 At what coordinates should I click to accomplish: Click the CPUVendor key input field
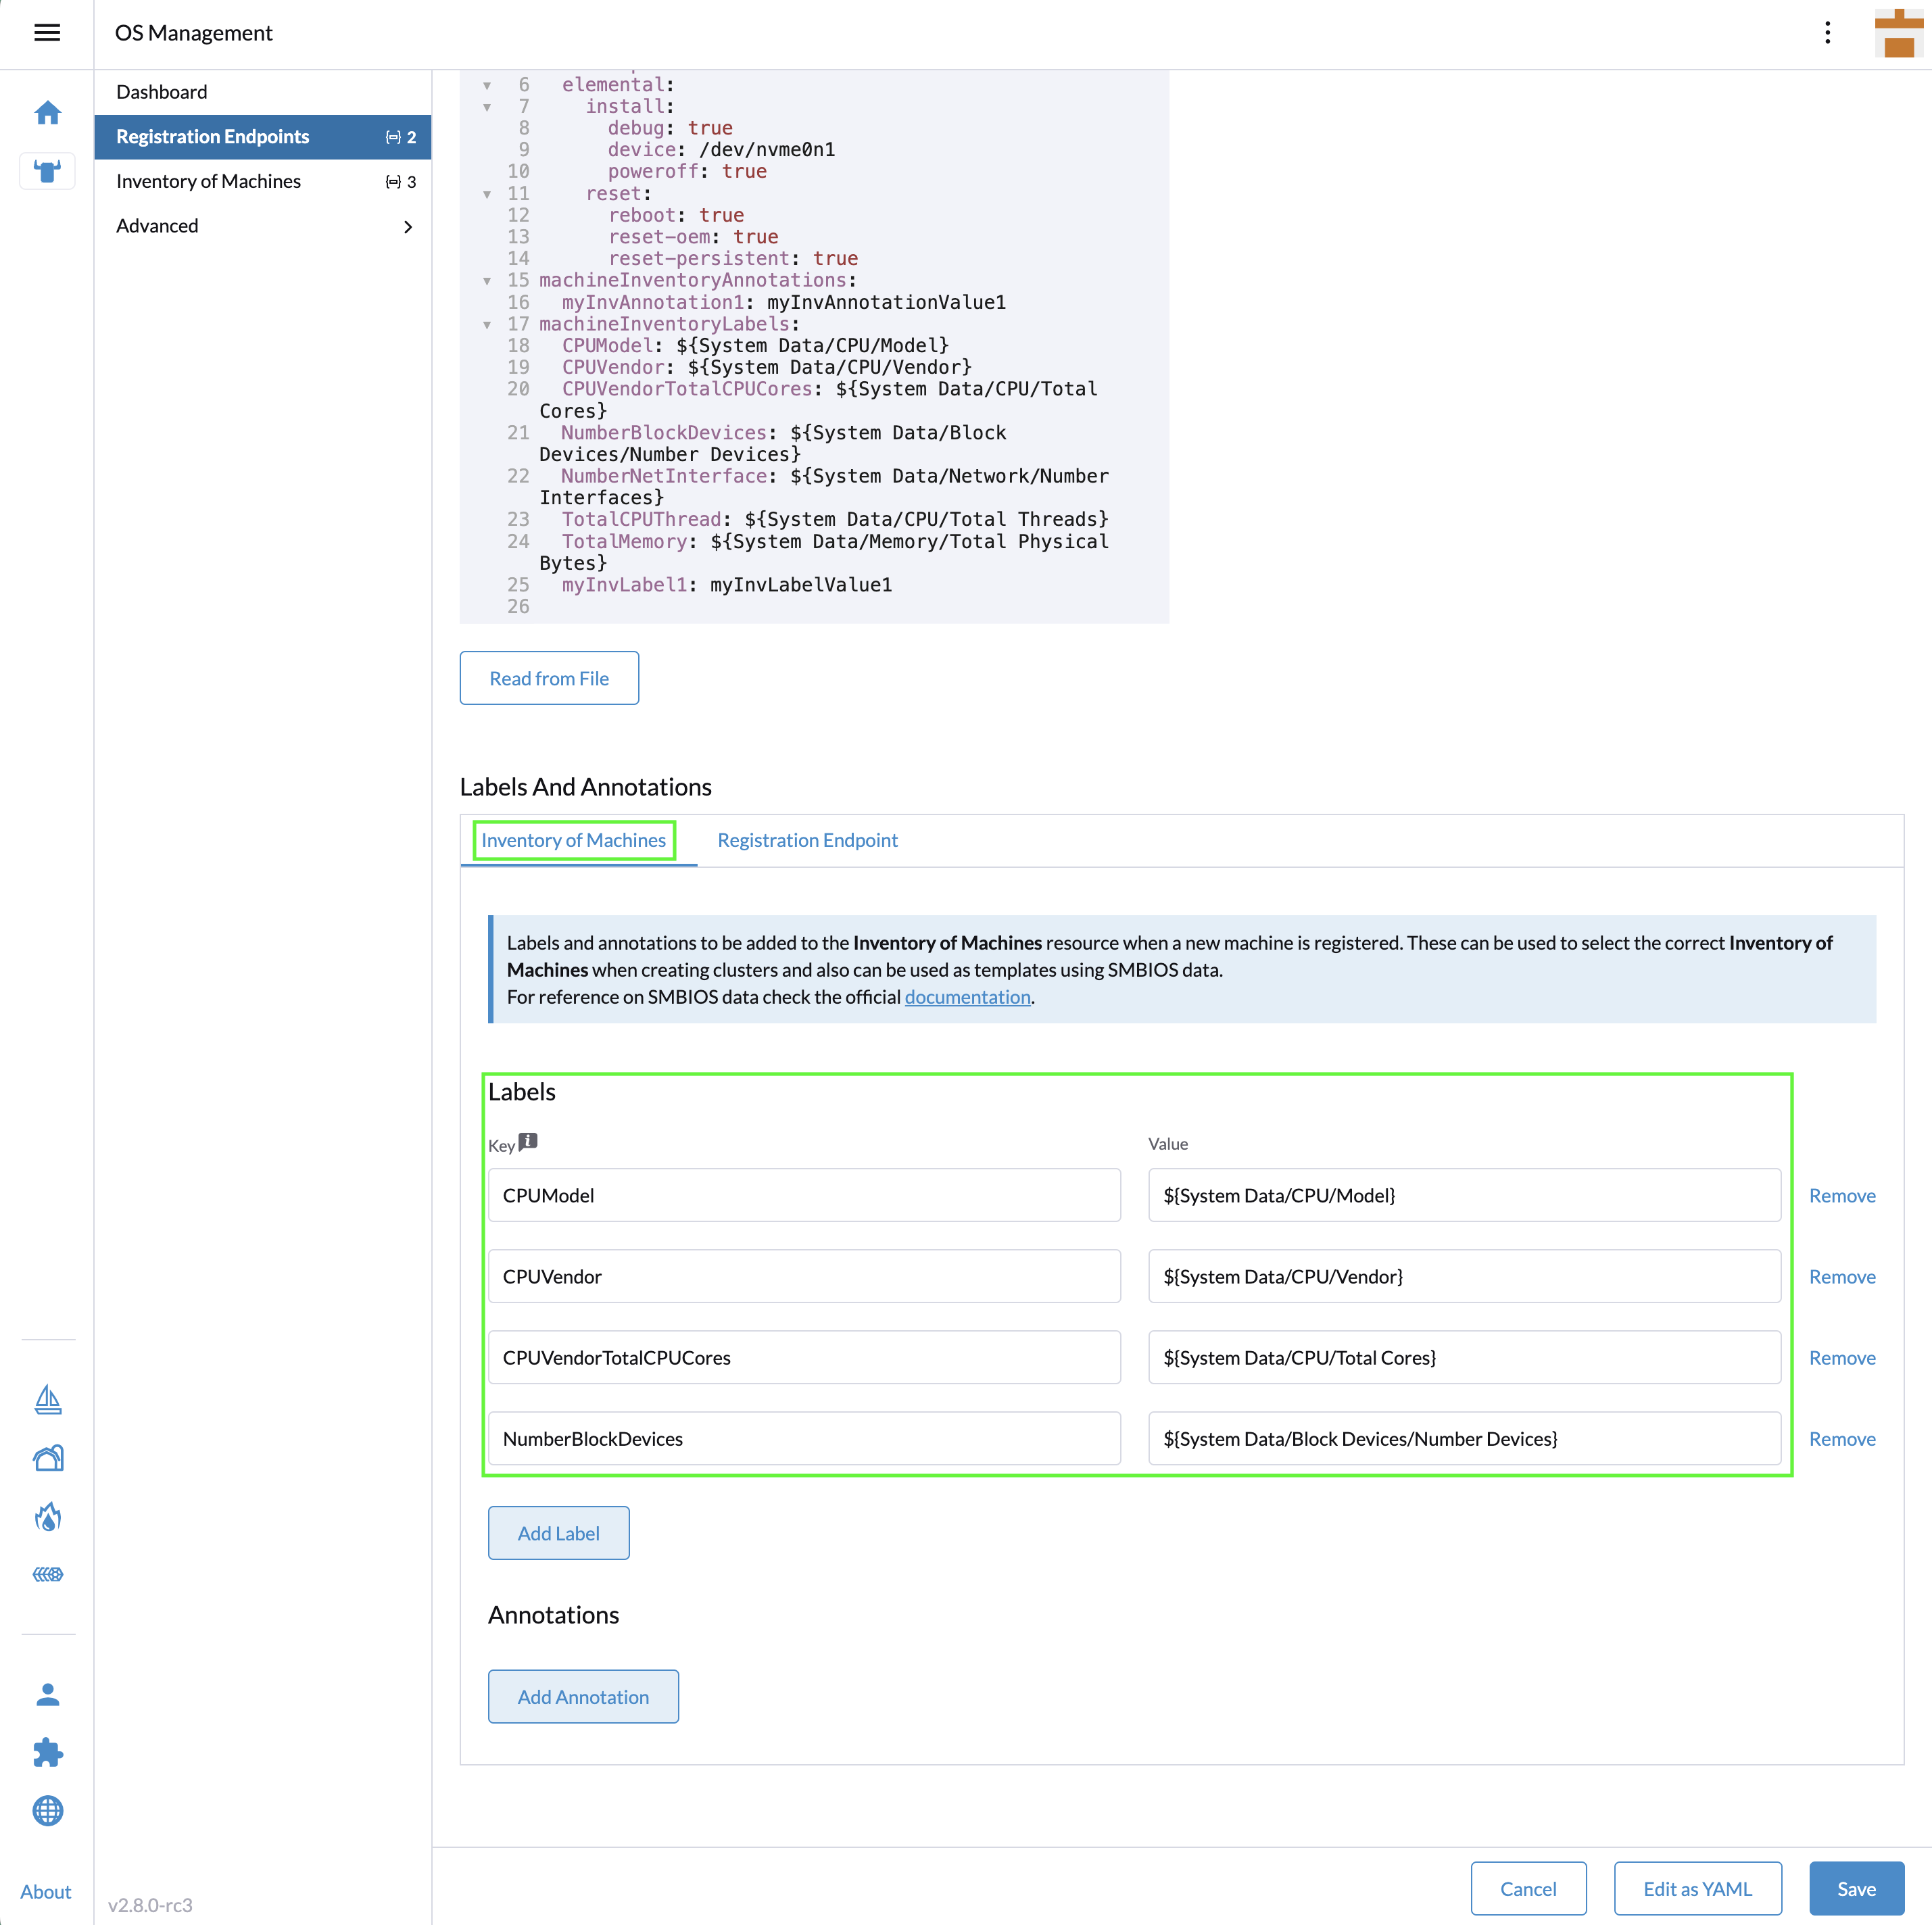[804, 1276]
